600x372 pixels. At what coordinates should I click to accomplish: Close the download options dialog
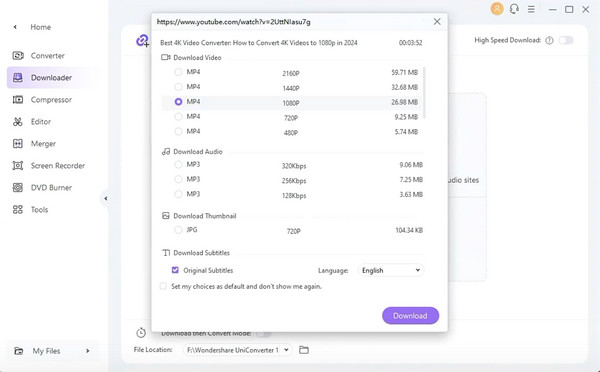coord(437,22)
